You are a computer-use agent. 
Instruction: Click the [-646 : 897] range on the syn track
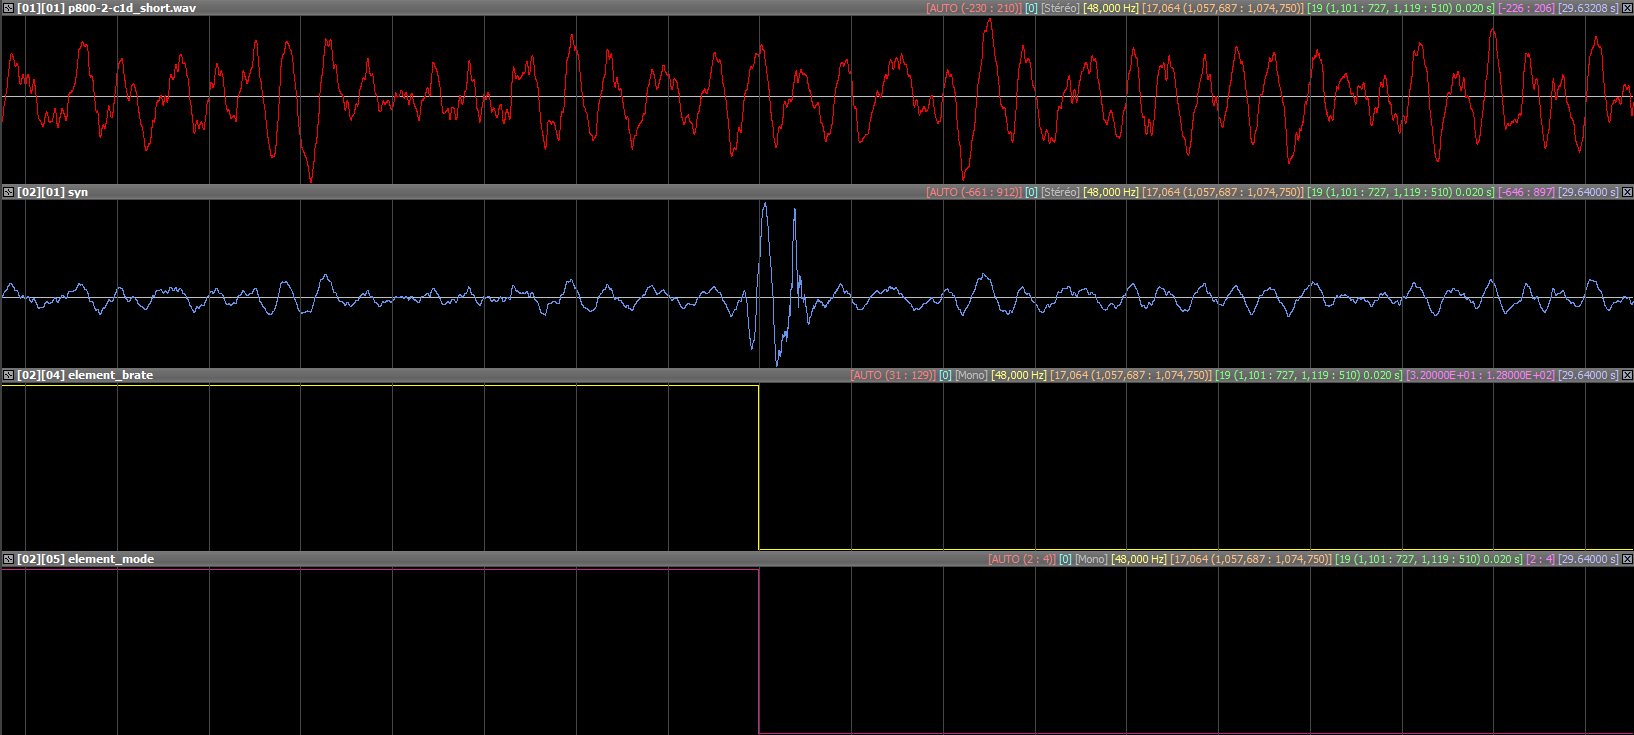point(1526,192)
